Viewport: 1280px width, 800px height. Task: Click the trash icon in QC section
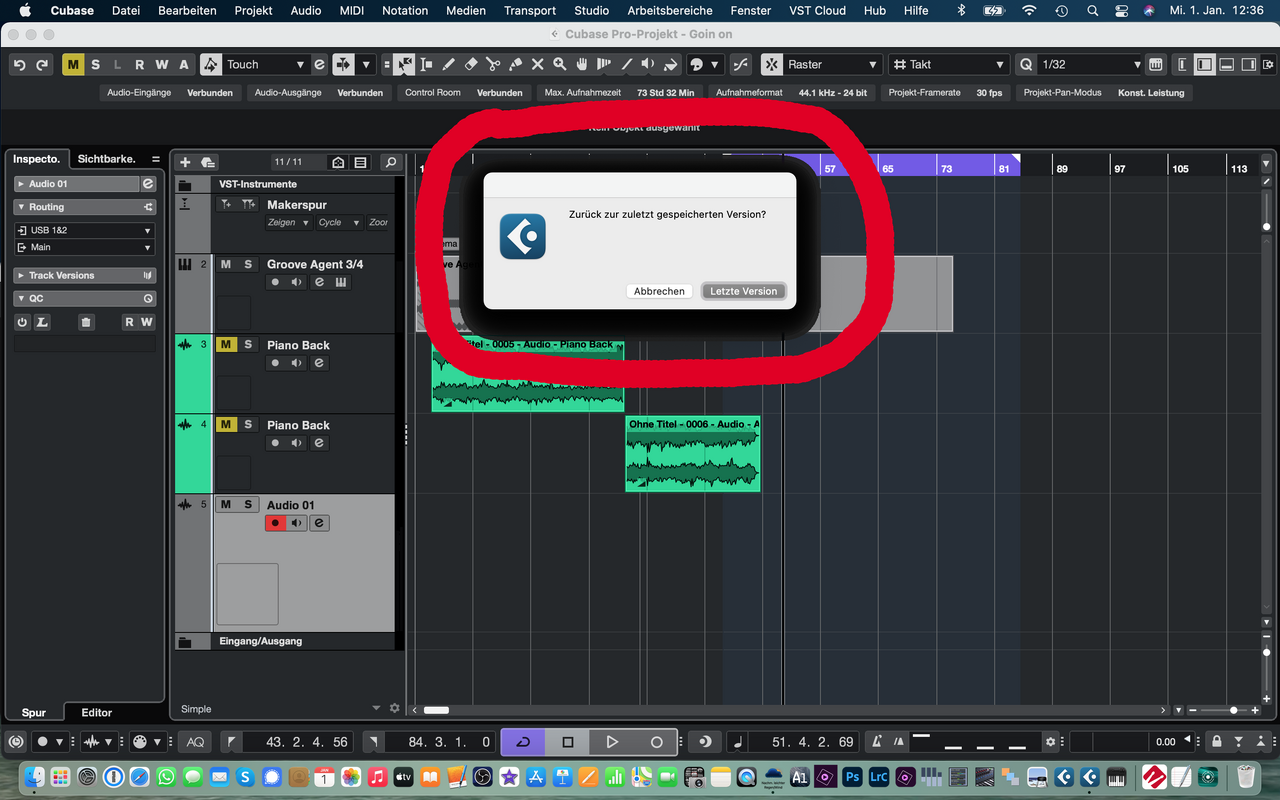coord(86,322)
